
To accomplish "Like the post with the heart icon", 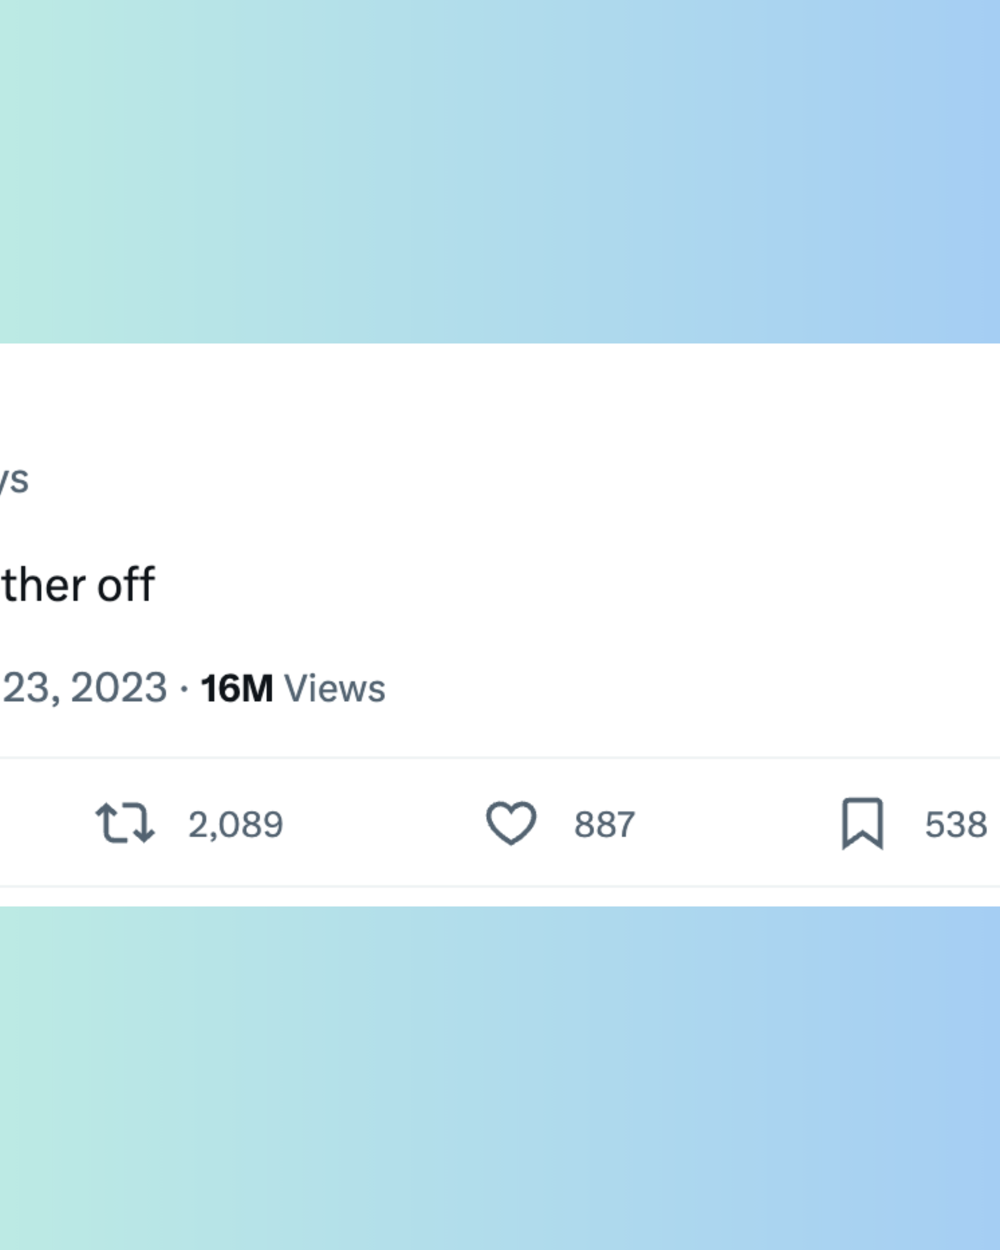I will click(x=511, y=824).
